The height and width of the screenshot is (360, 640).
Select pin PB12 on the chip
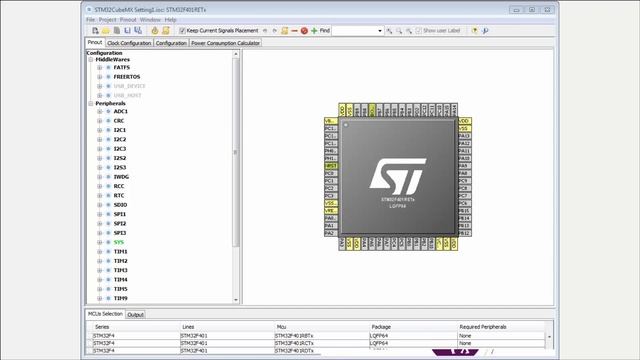(464, 233)
